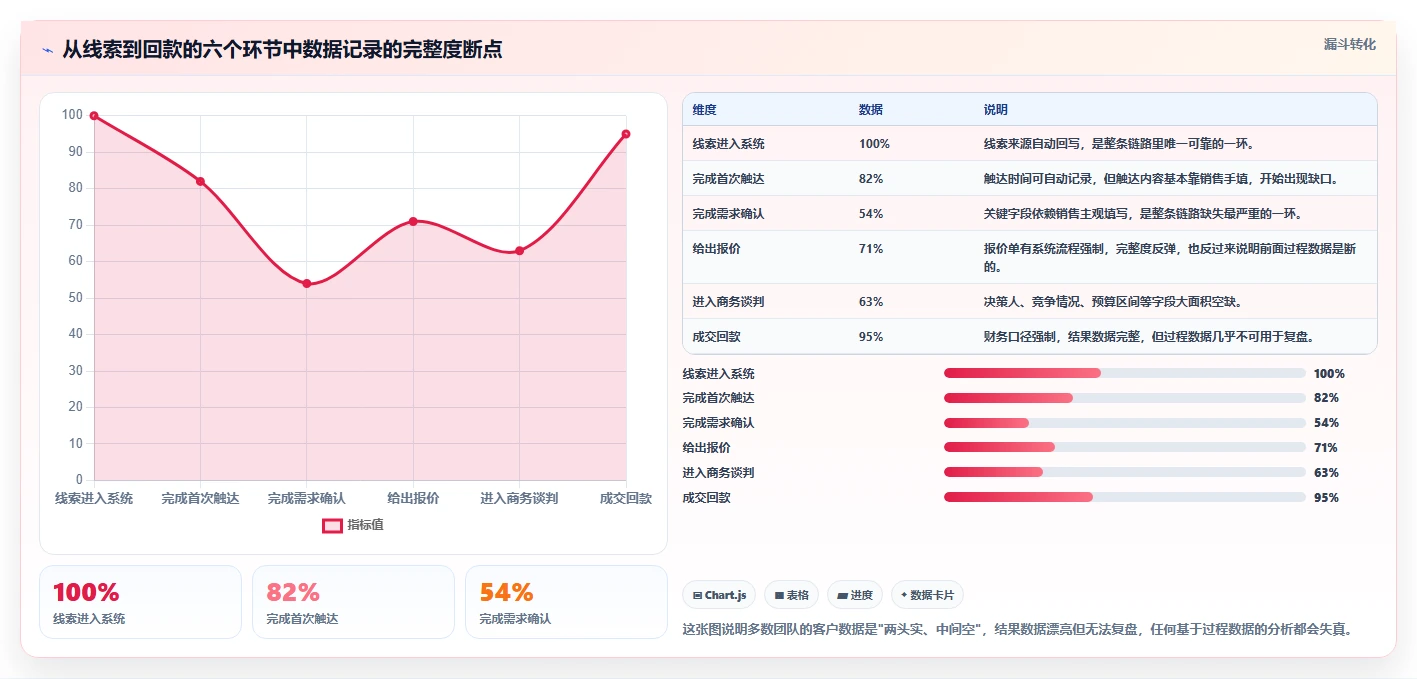Click the Chart.js tag
This screenshot has width=1417, height=679.
719,595
